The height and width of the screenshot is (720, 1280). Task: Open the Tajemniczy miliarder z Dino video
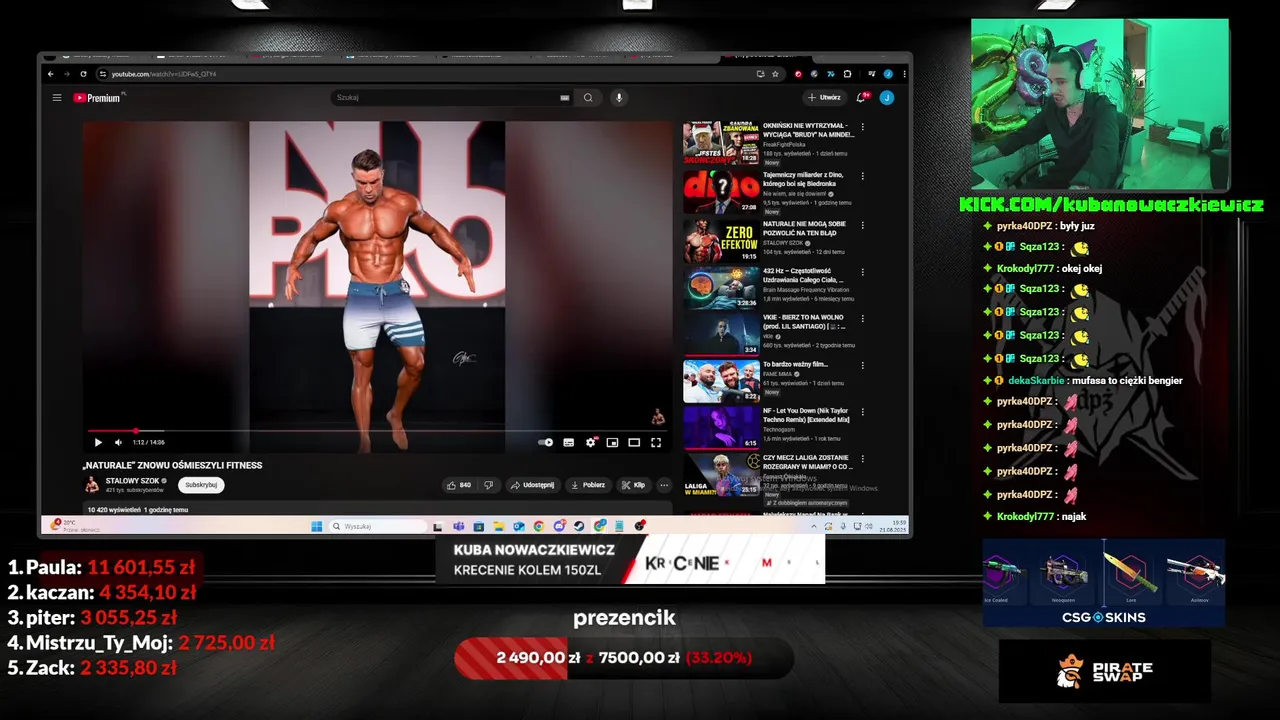tap(721, 191)
